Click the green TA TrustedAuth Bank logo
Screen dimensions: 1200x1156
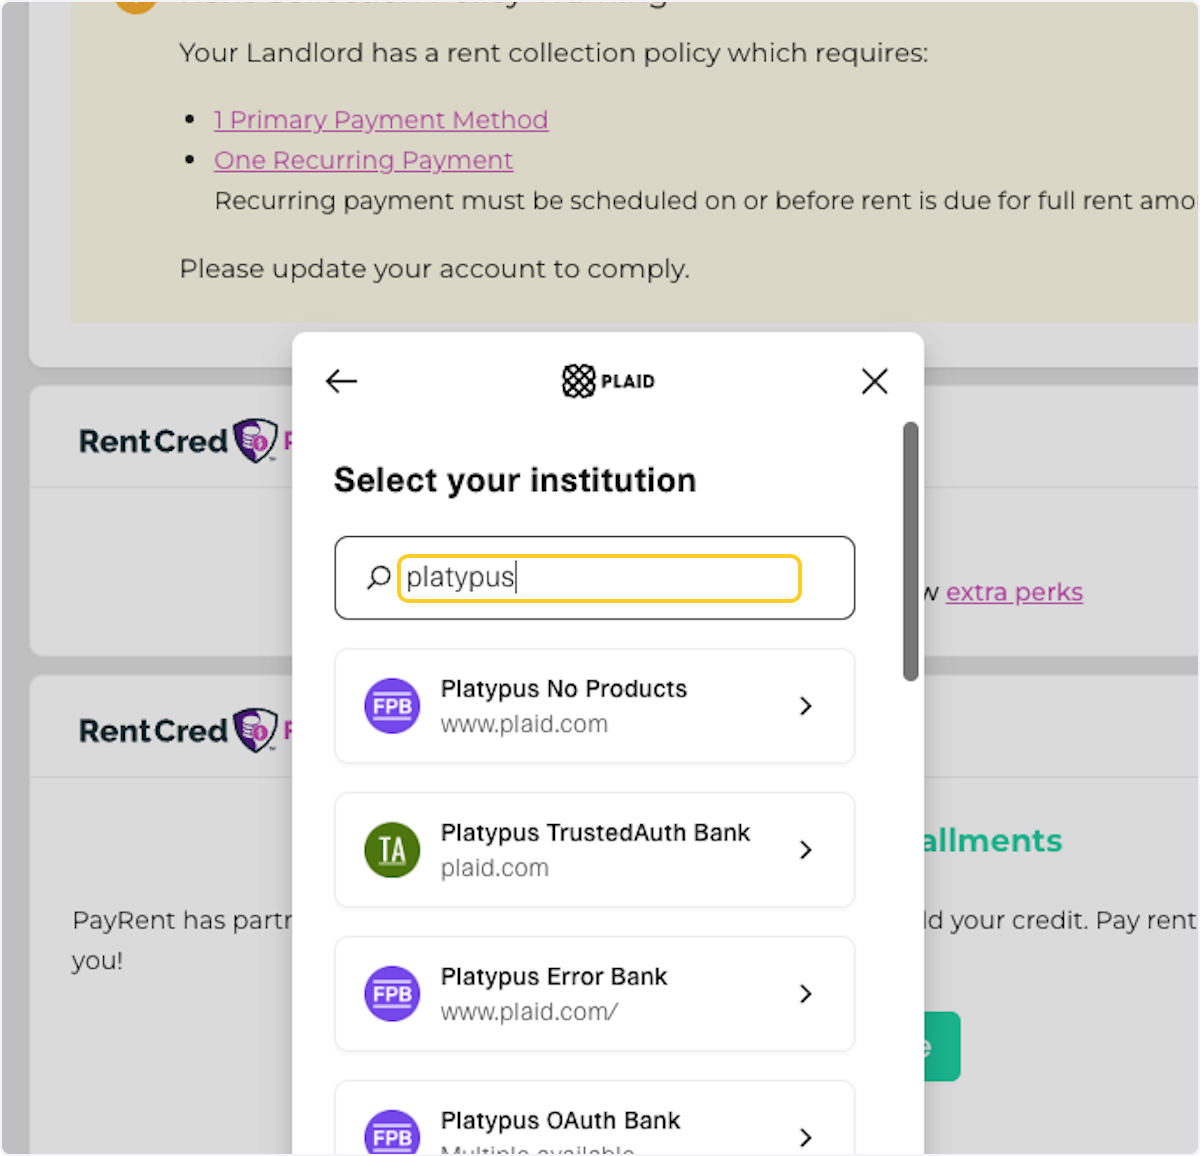pos(392,850)
